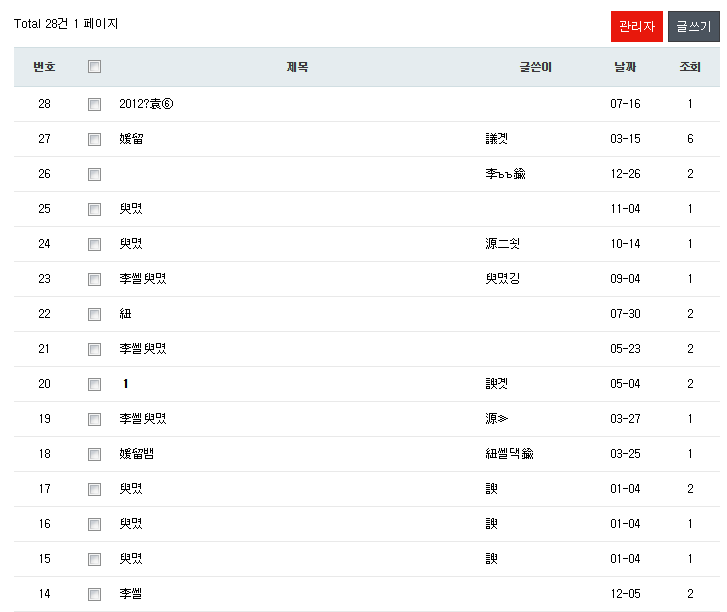
Task: Click the date 03-27 cell
Action: pos(625,419)
